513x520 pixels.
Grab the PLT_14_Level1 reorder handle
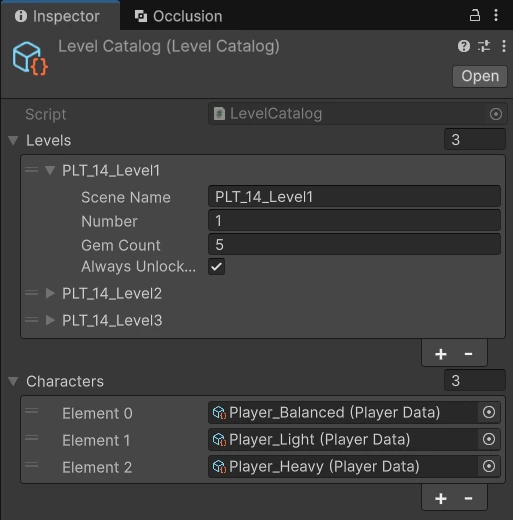[32, 170]
